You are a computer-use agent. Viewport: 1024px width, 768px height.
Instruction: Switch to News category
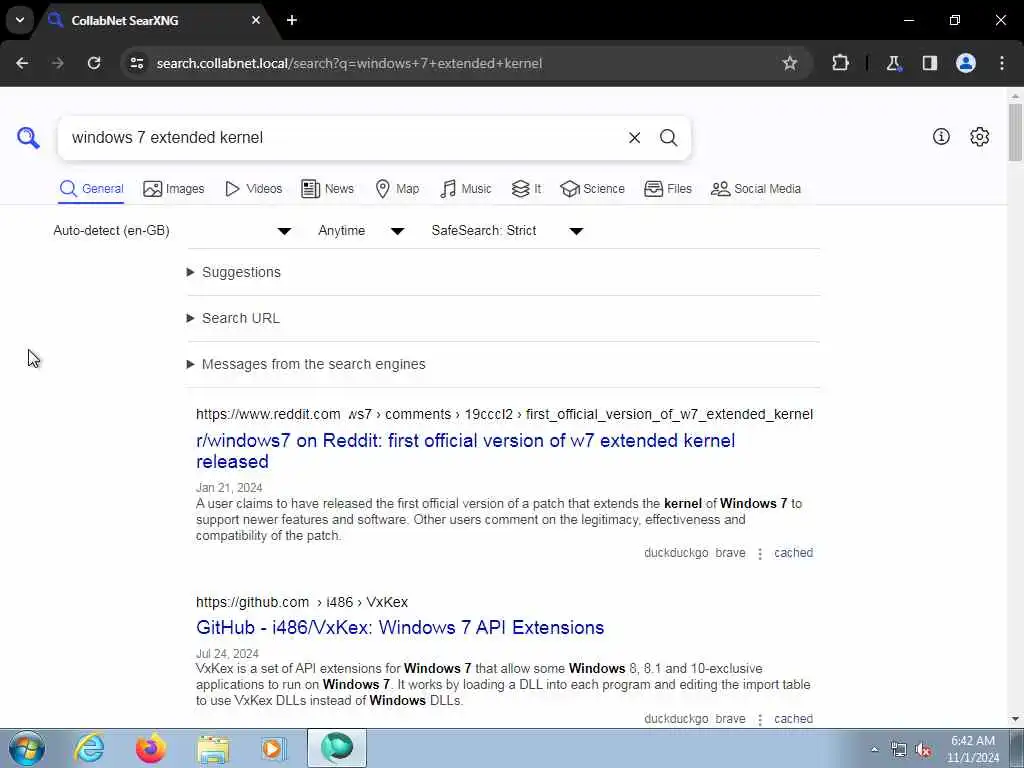click(x=327, y=189)
